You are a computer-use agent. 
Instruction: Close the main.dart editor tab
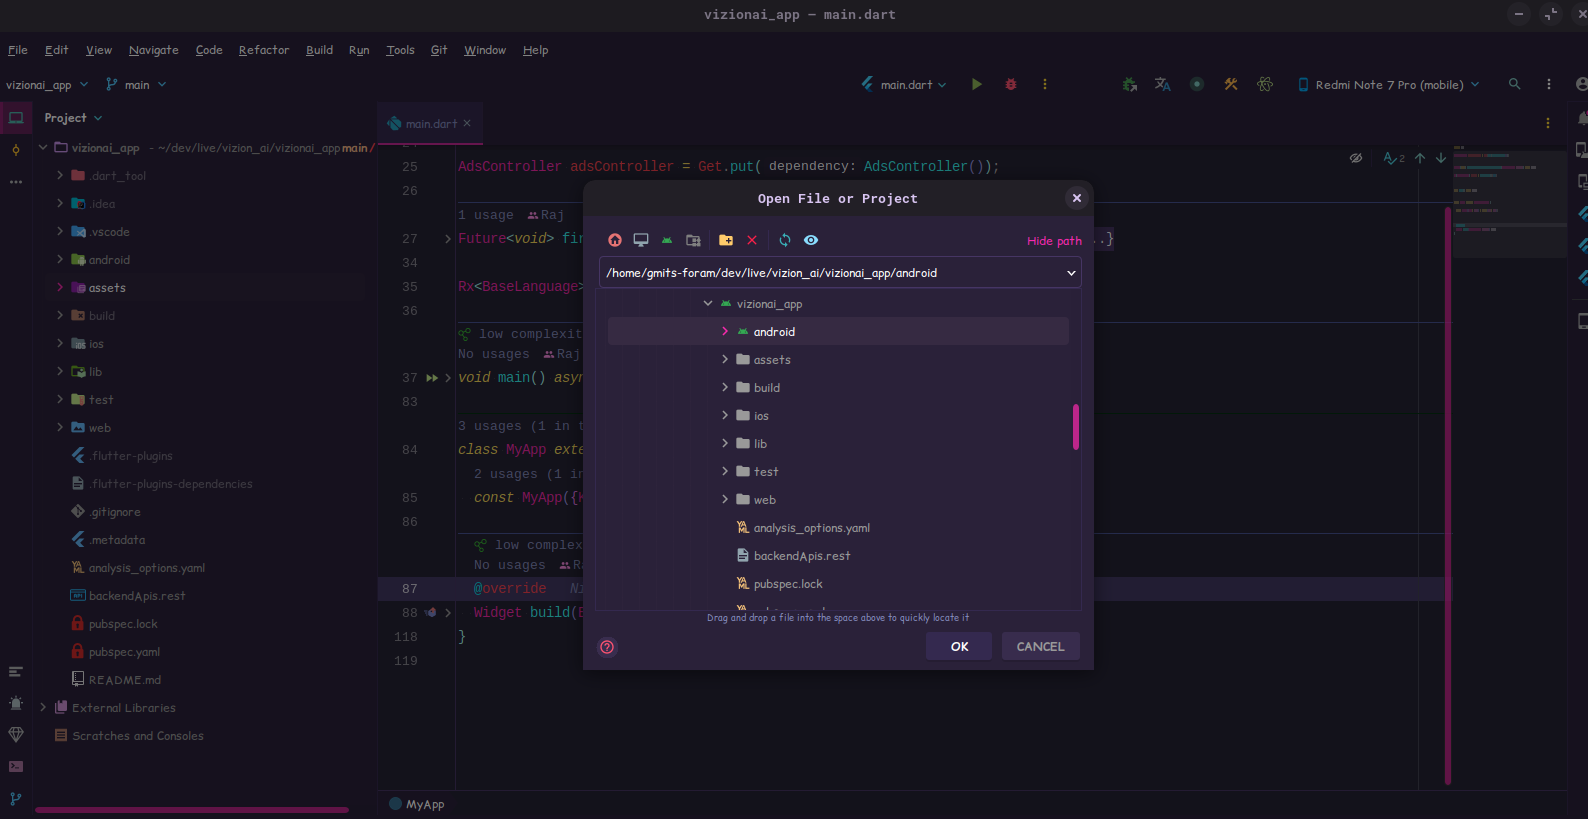[x=467, y=123]
